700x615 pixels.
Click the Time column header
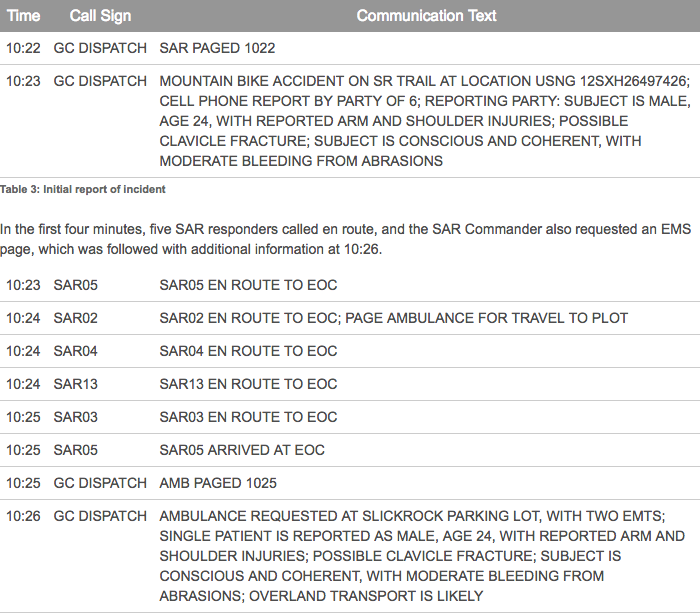(x=24, y=16)
